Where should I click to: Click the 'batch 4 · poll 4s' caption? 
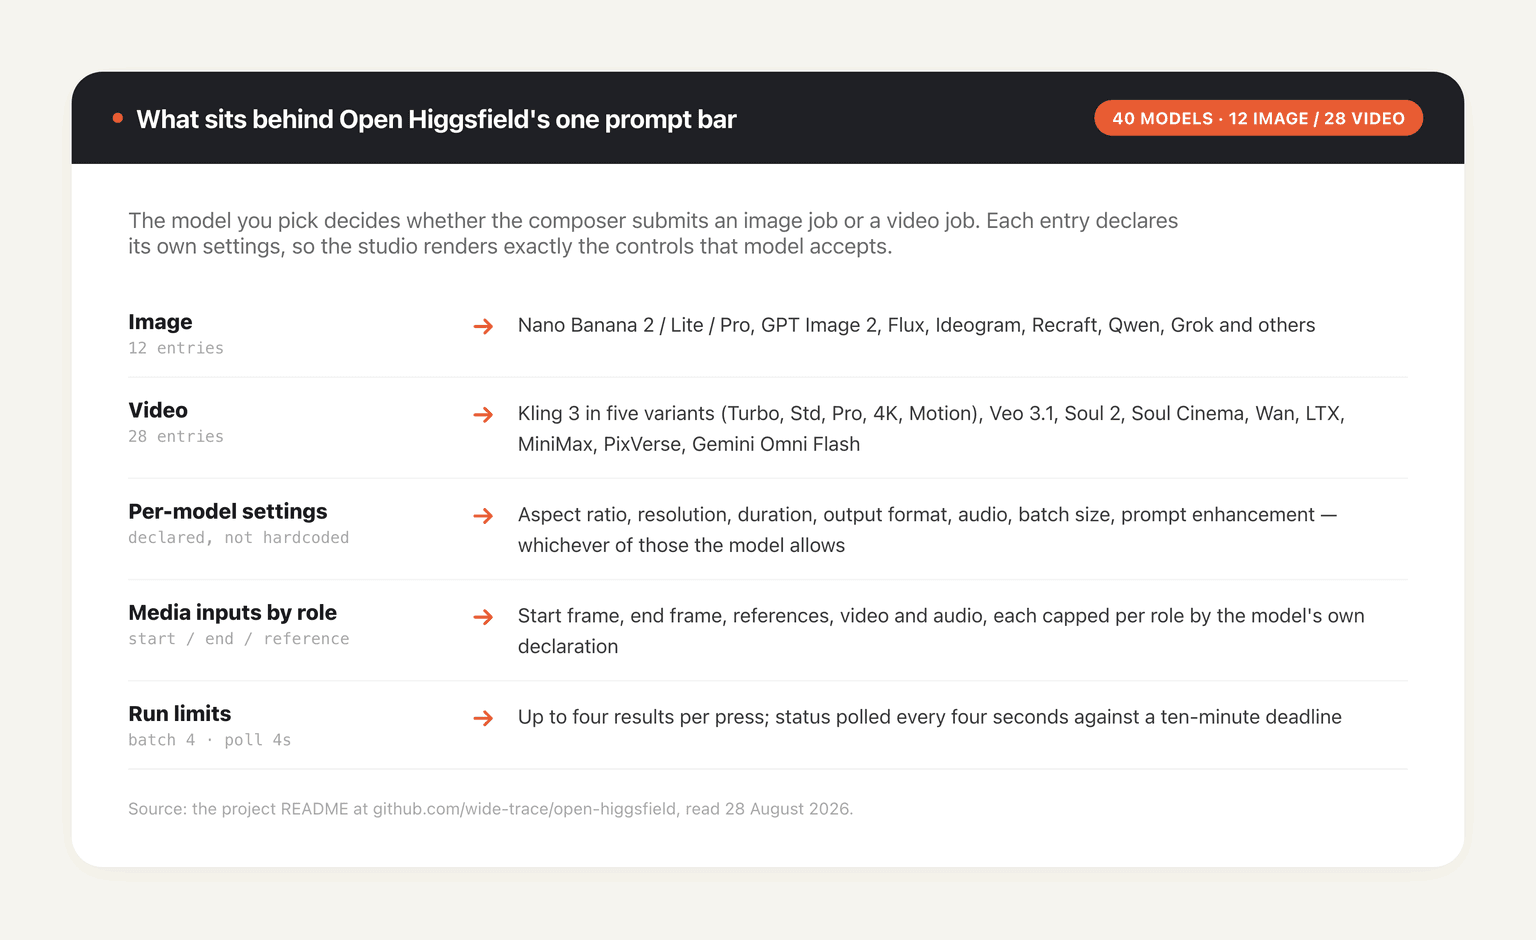[210, 740]
